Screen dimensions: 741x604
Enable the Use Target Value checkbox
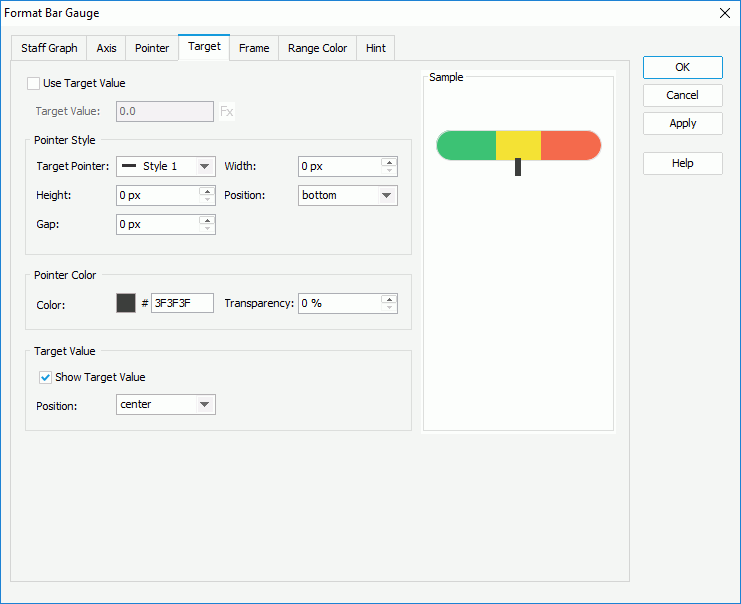[x=34, y=84]
